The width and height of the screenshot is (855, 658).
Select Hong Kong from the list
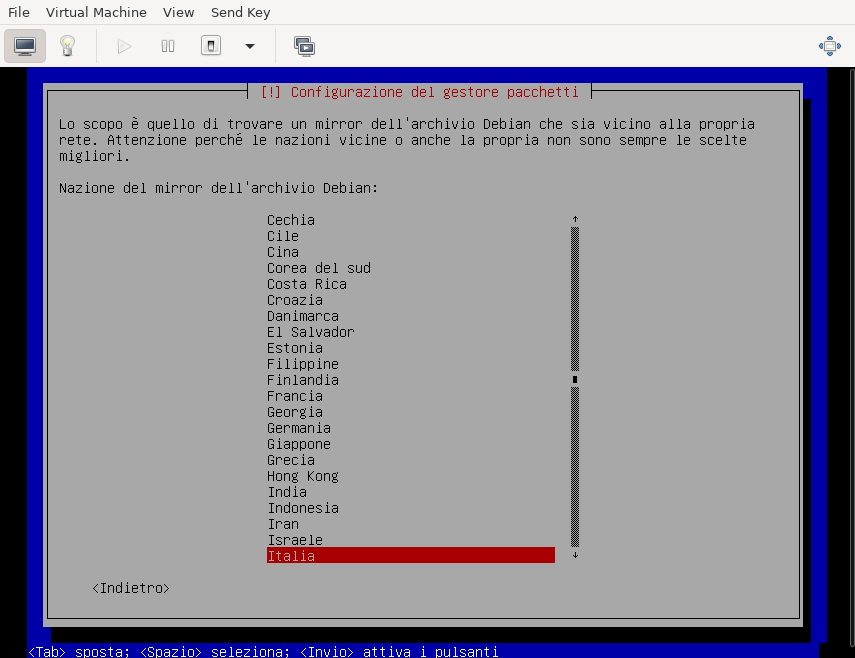411,476
